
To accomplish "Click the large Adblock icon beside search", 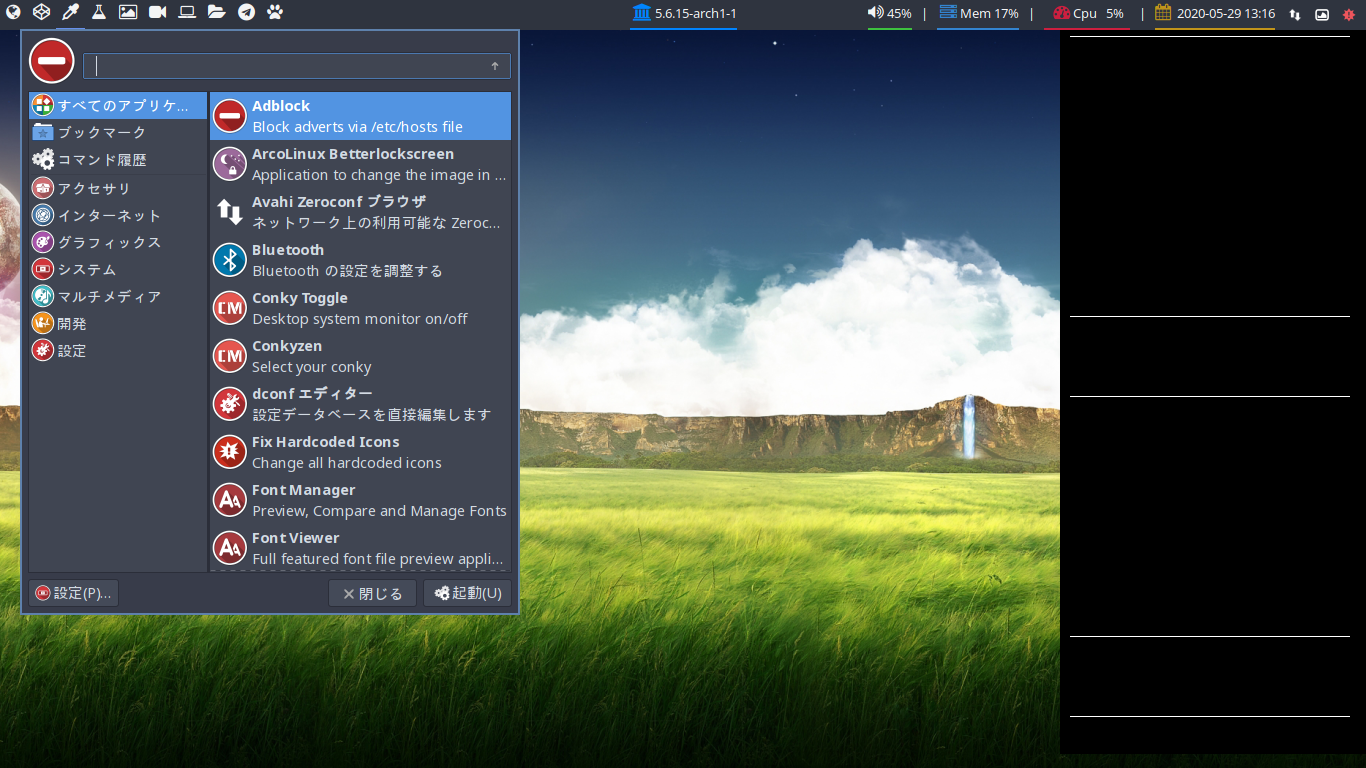I will pos(50,61).
